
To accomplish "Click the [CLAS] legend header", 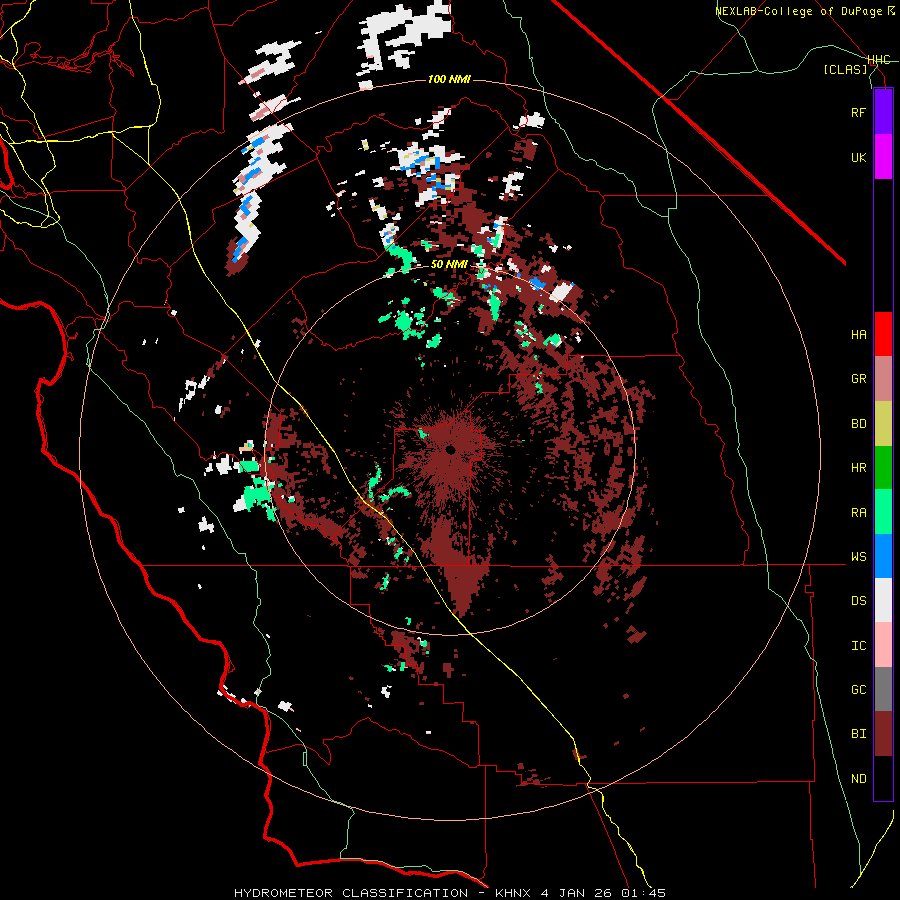I will pyautogui.click(x=845, y=69).
